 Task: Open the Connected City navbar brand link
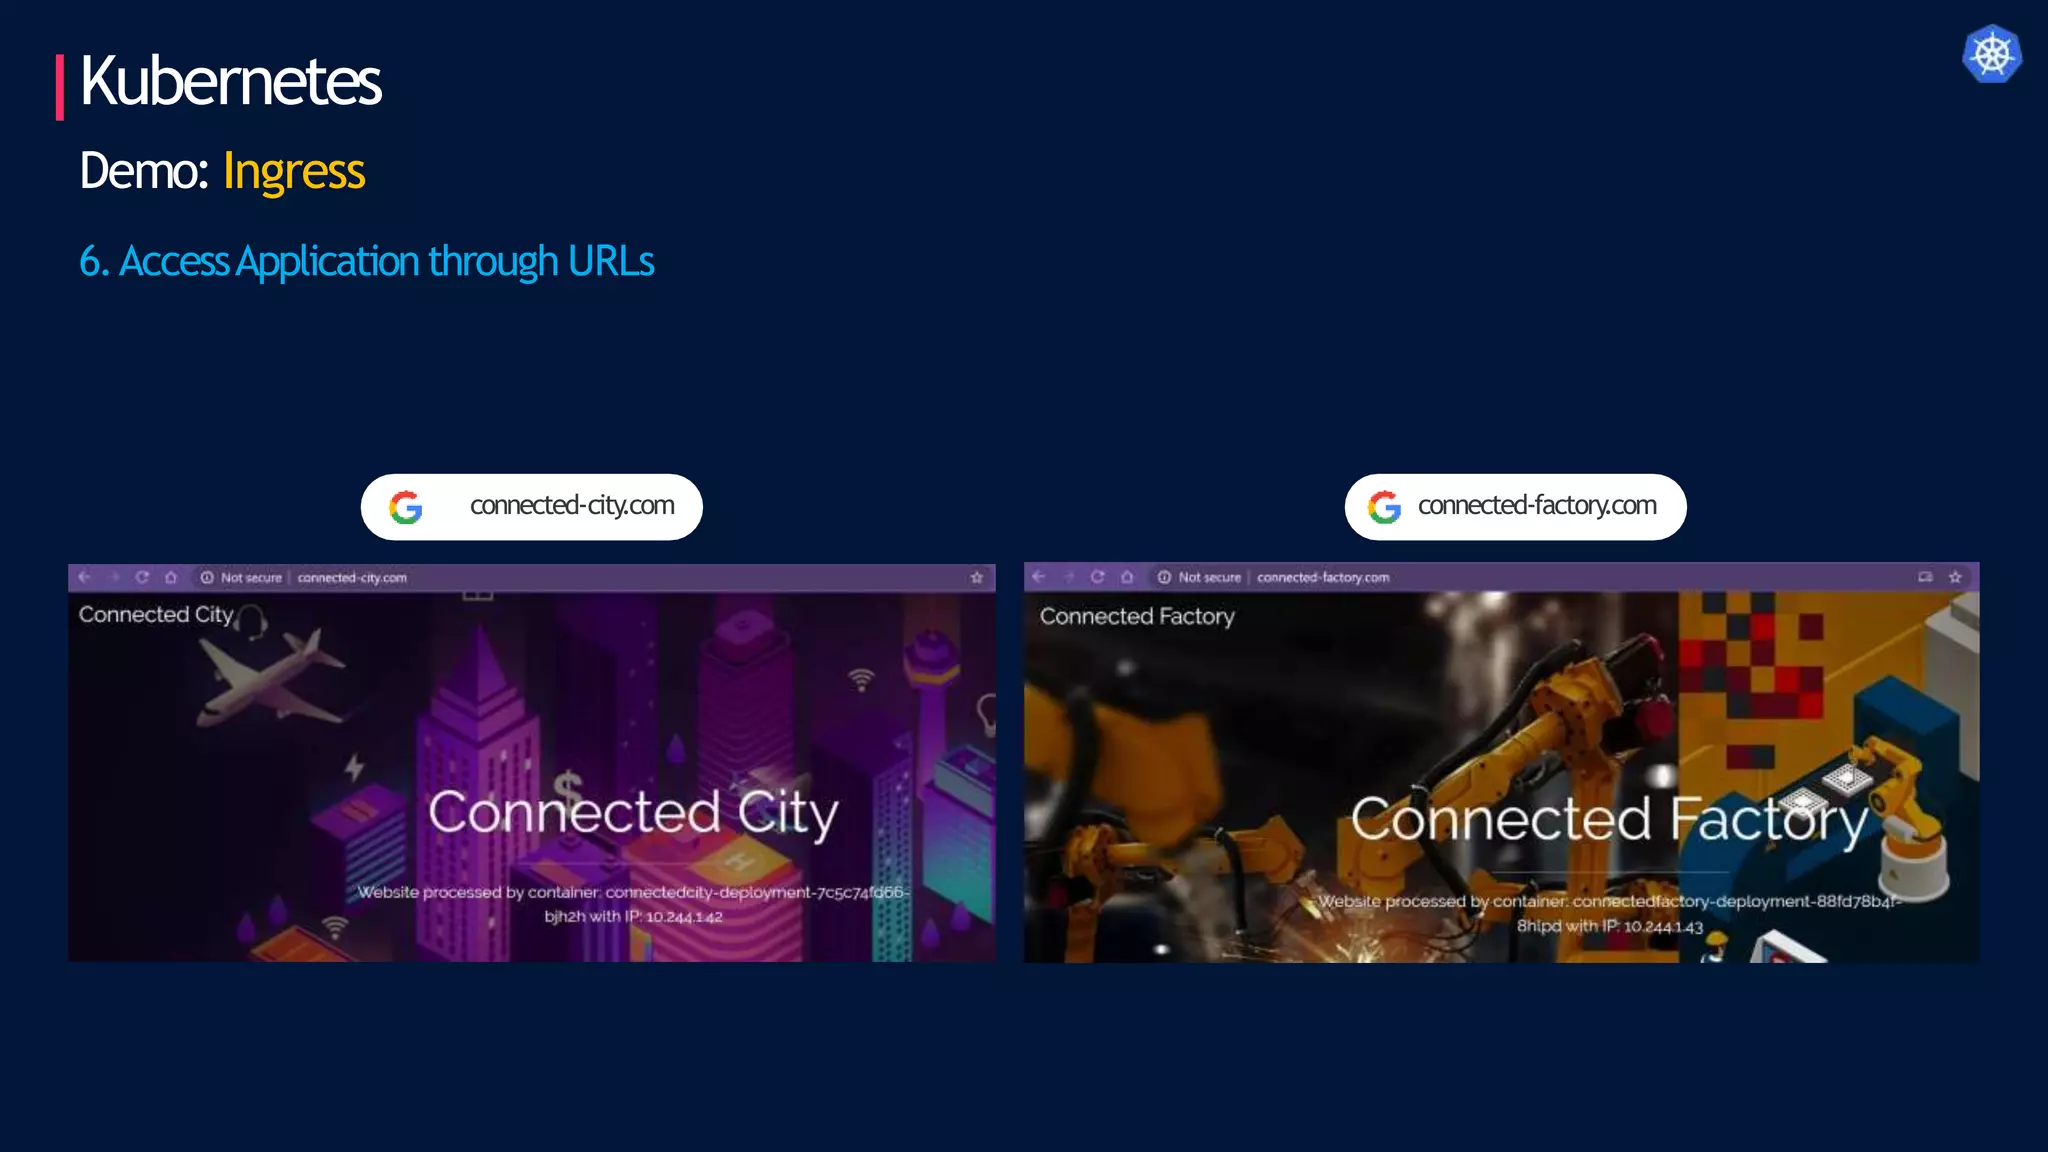click(156, 615)
